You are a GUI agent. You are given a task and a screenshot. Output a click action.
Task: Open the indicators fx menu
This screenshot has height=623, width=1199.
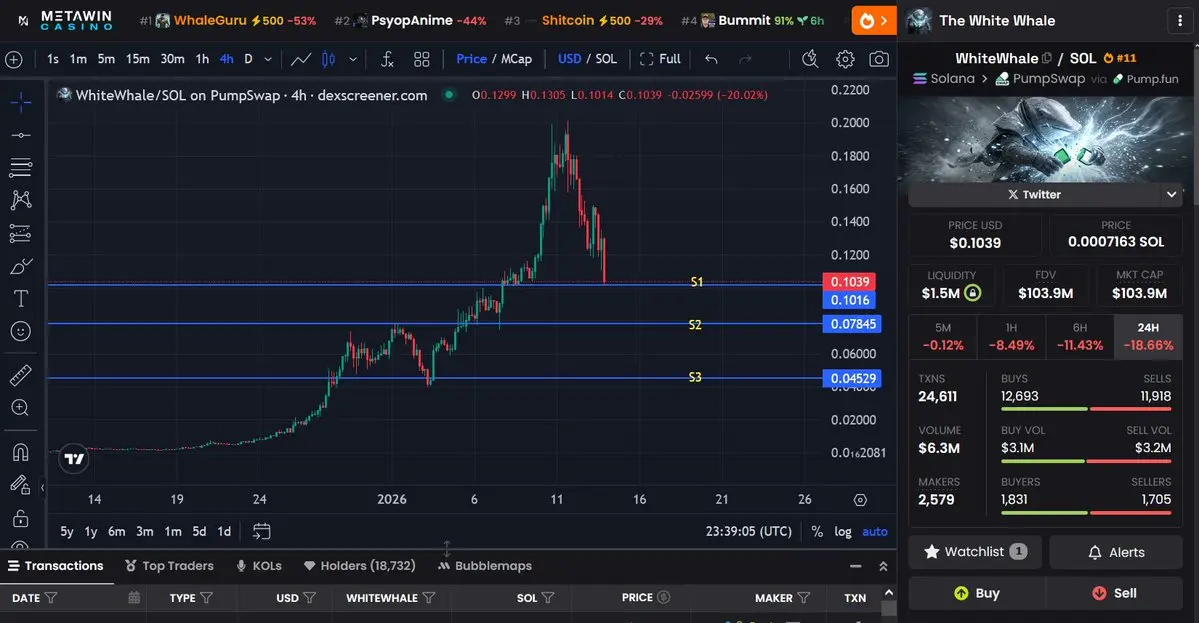click(387, 59)
